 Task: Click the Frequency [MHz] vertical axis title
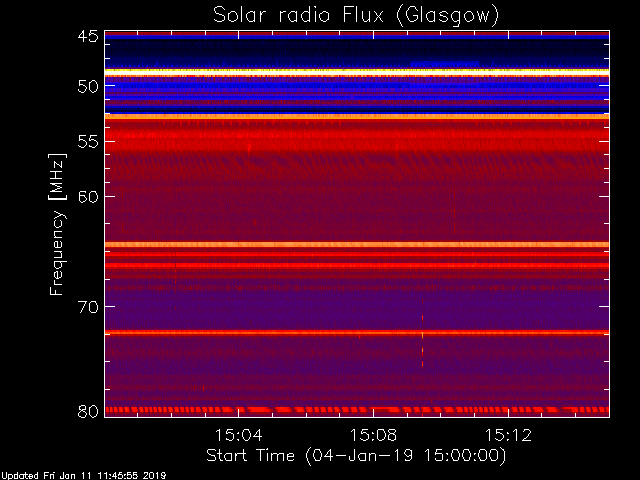[57, 224]
